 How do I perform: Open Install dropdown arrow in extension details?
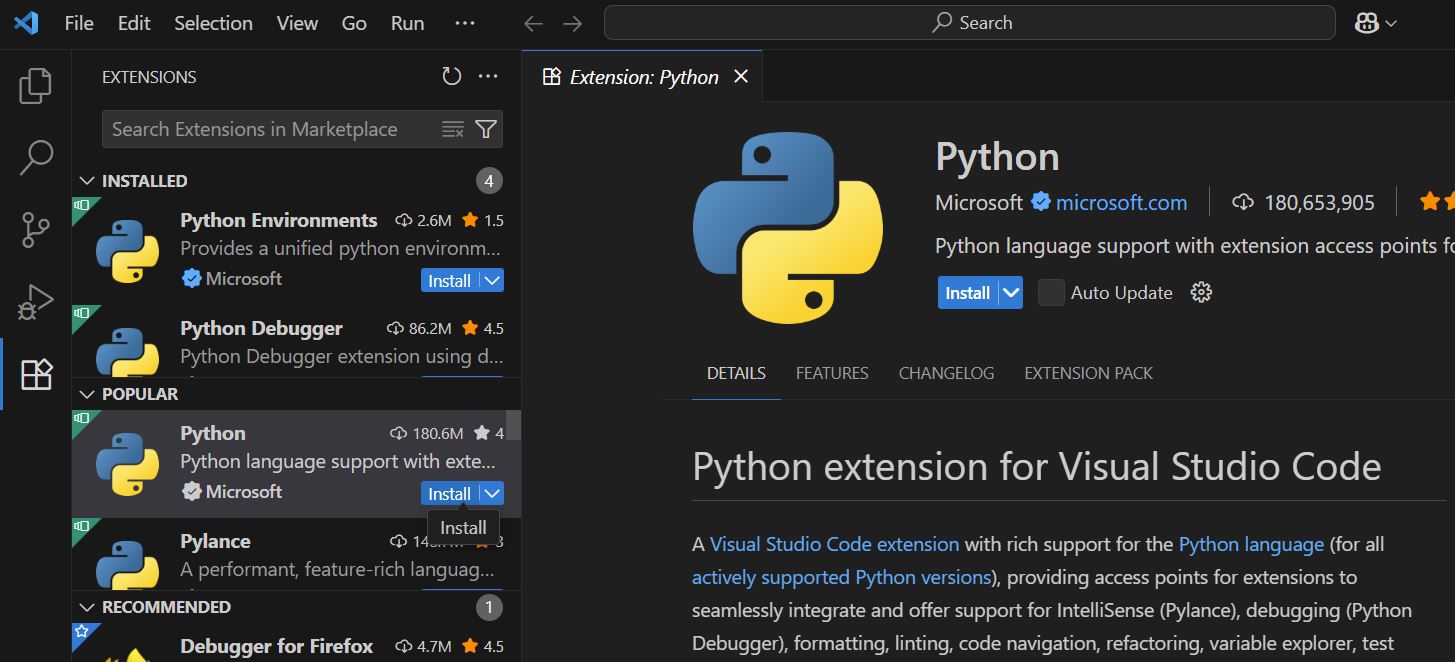[1012, 292]
